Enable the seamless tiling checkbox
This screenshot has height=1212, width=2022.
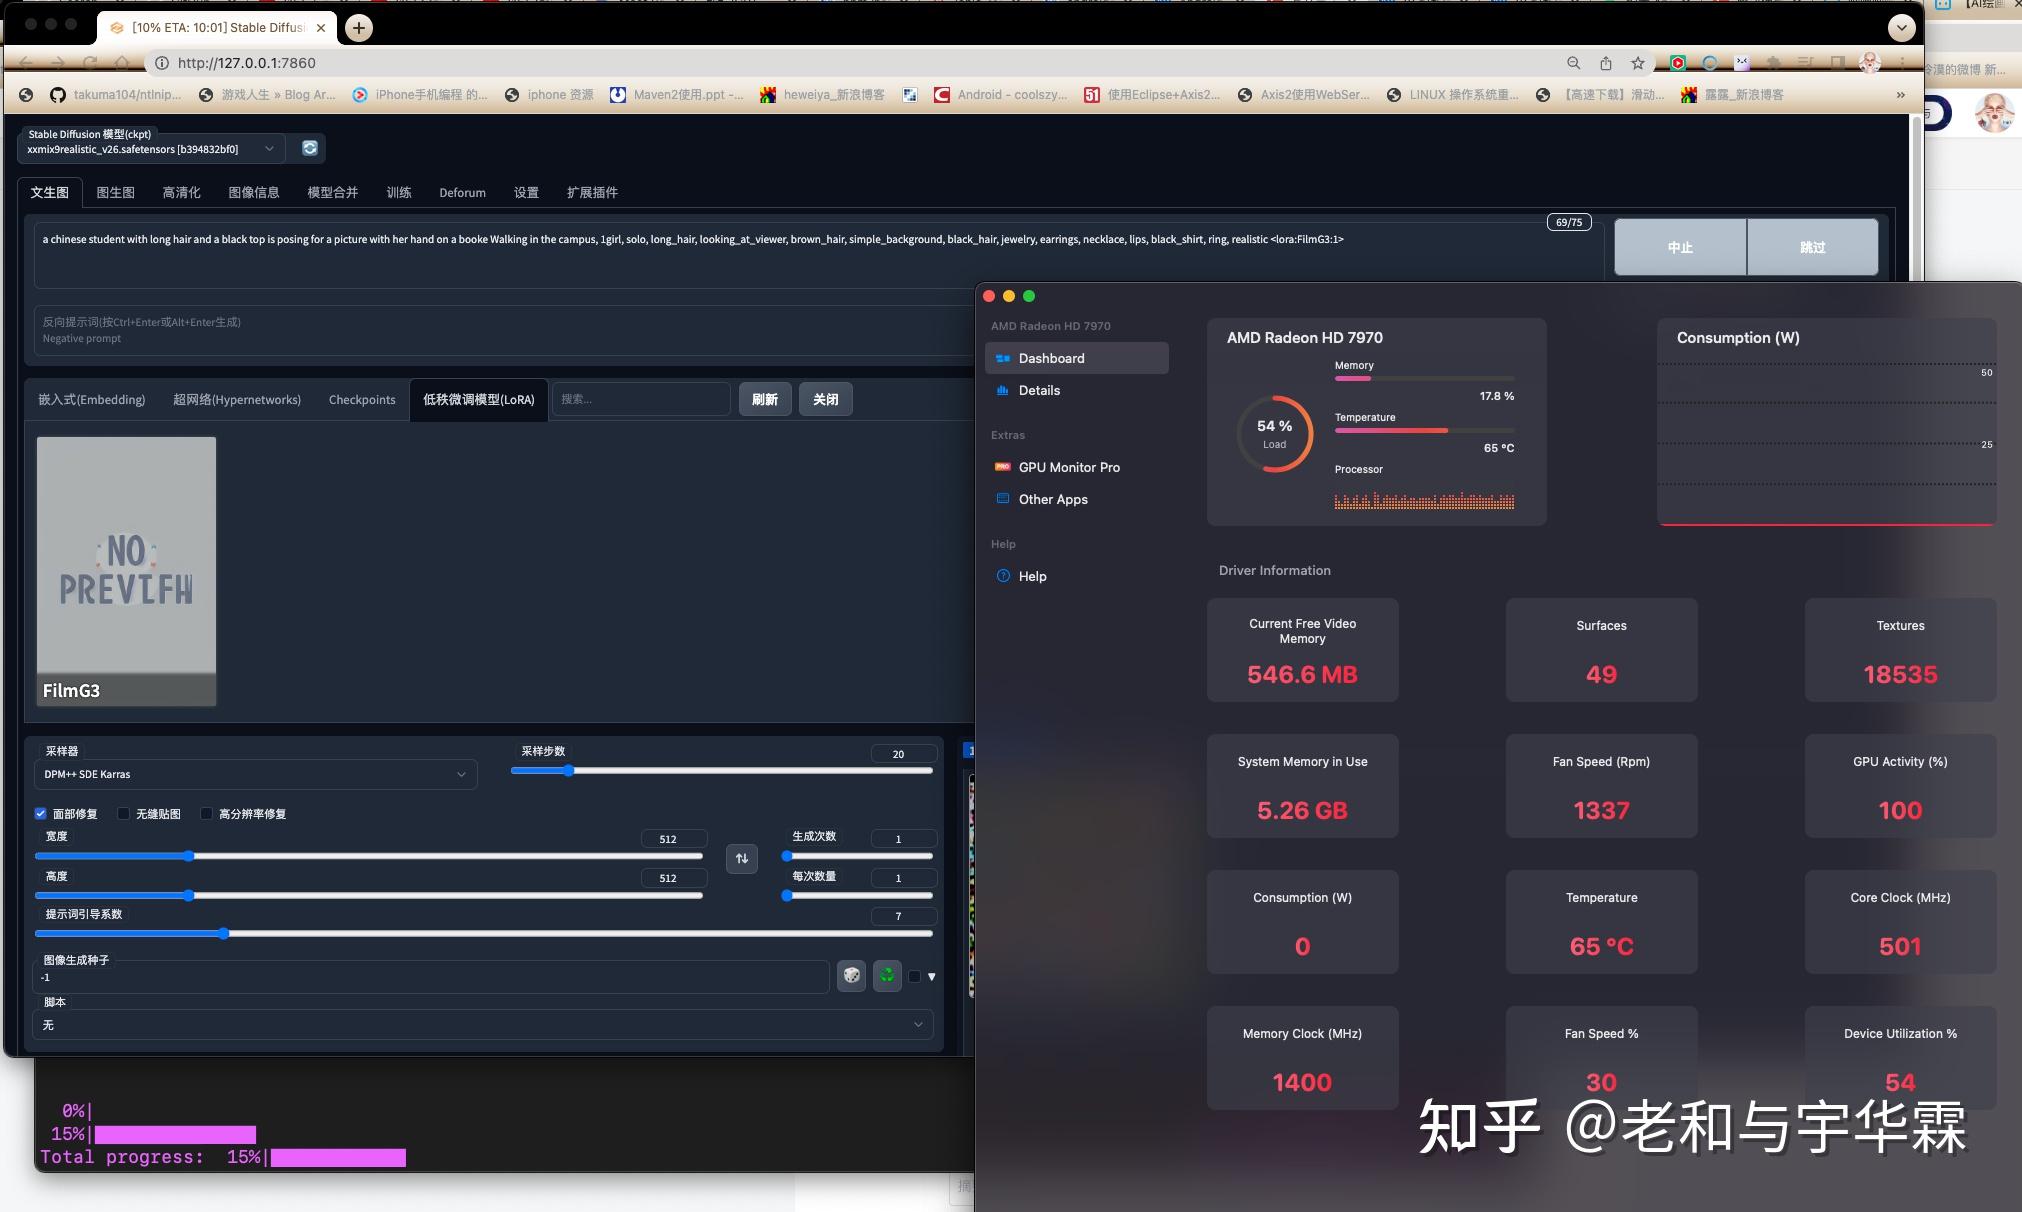(124, 814)
